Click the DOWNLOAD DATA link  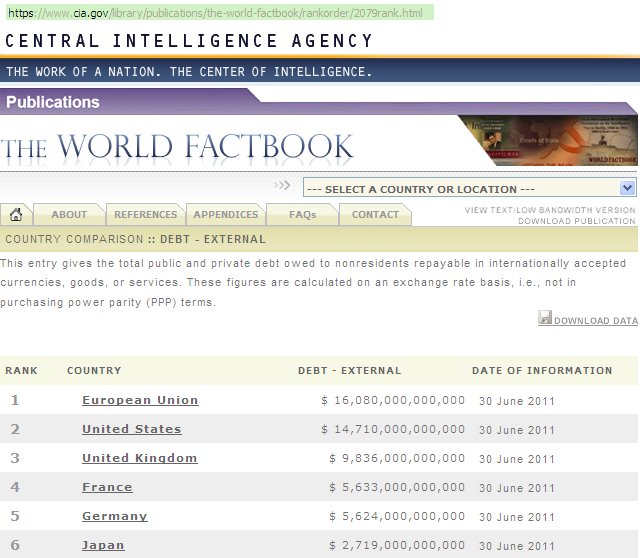coord(596,321)
